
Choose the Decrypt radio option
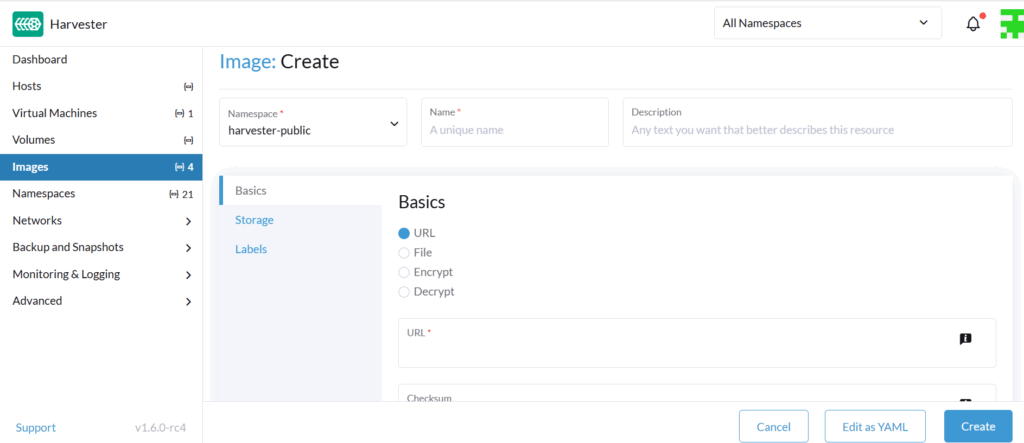point(404,292)
